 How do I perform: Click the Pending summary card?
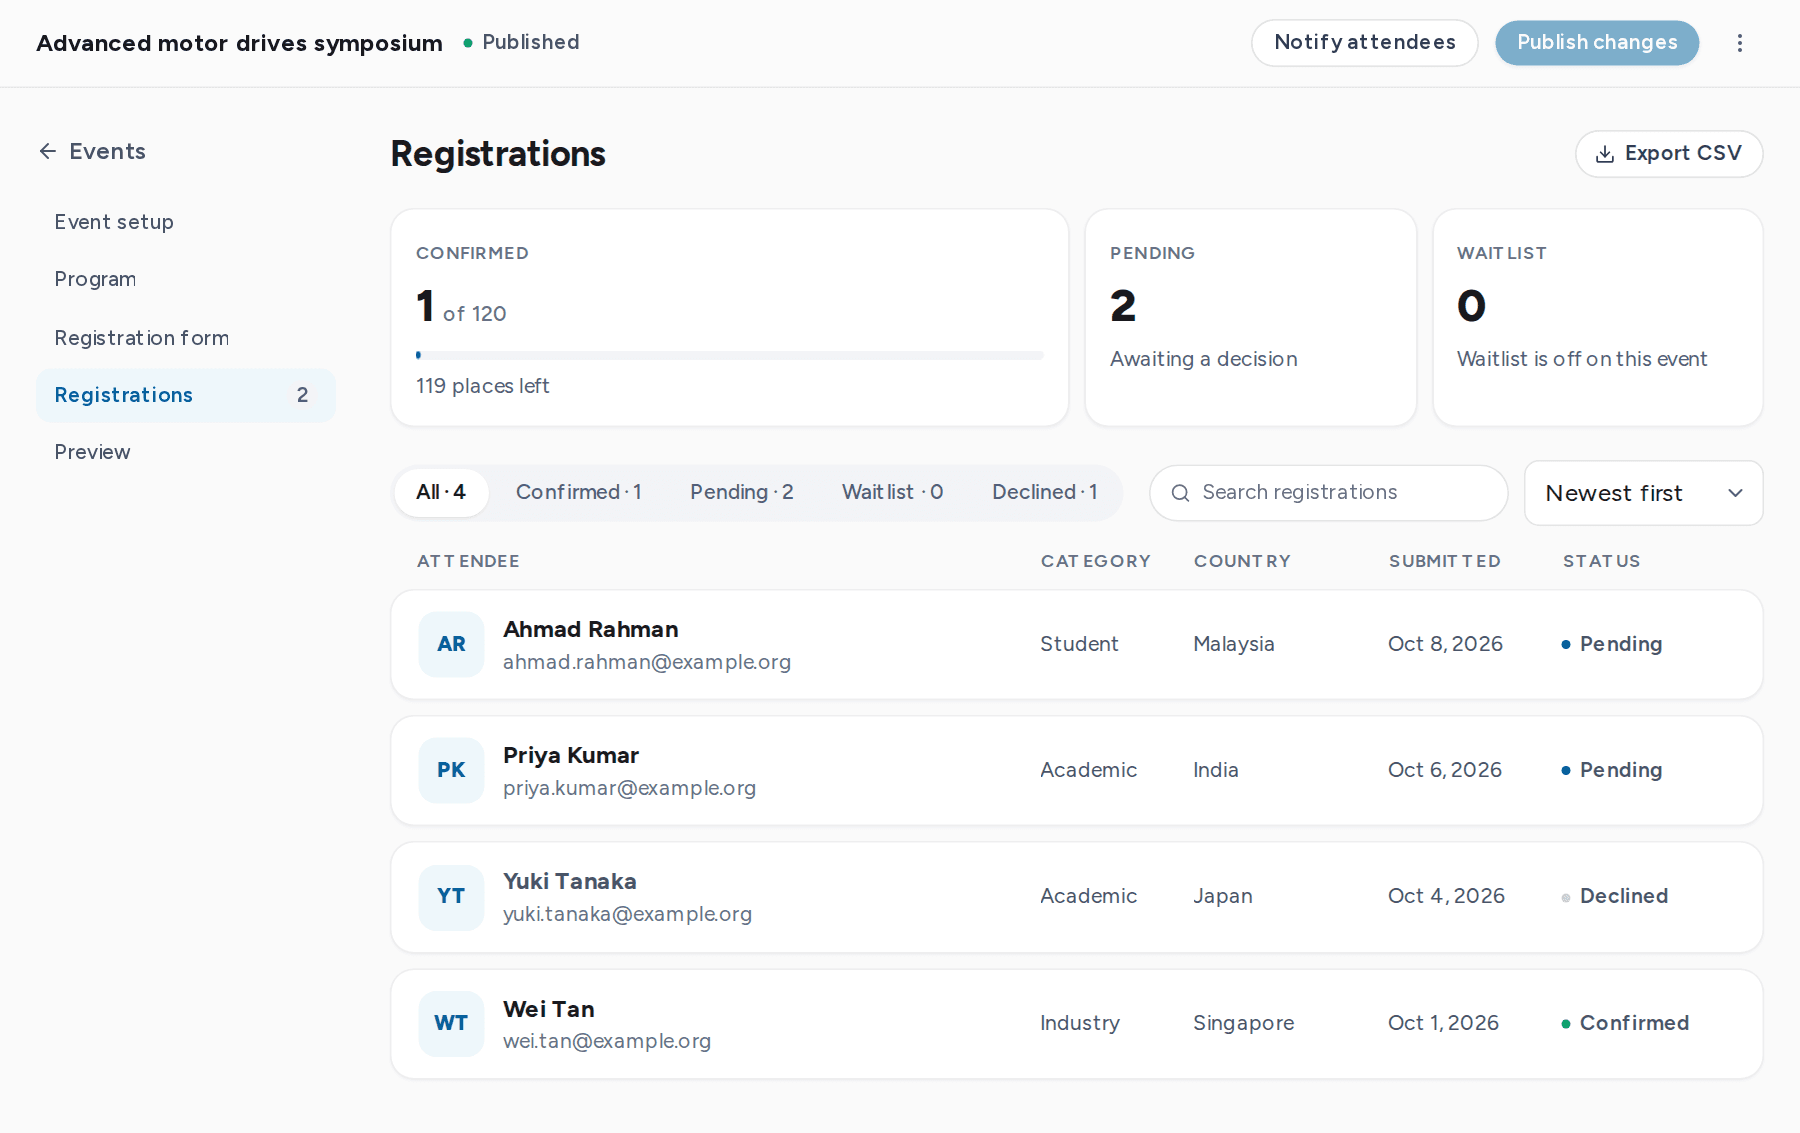tap(1251, 318)
